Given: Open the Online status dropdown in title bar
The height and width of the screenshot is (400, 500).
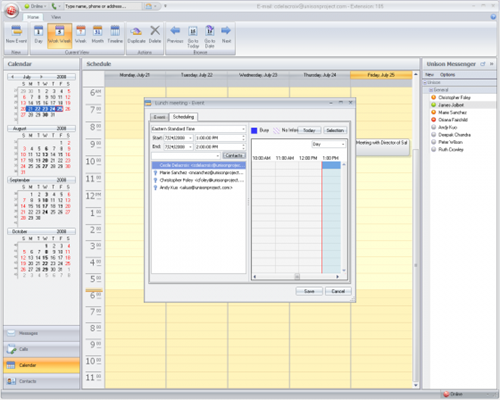Looking at the screenshot, I should point(35,6).
